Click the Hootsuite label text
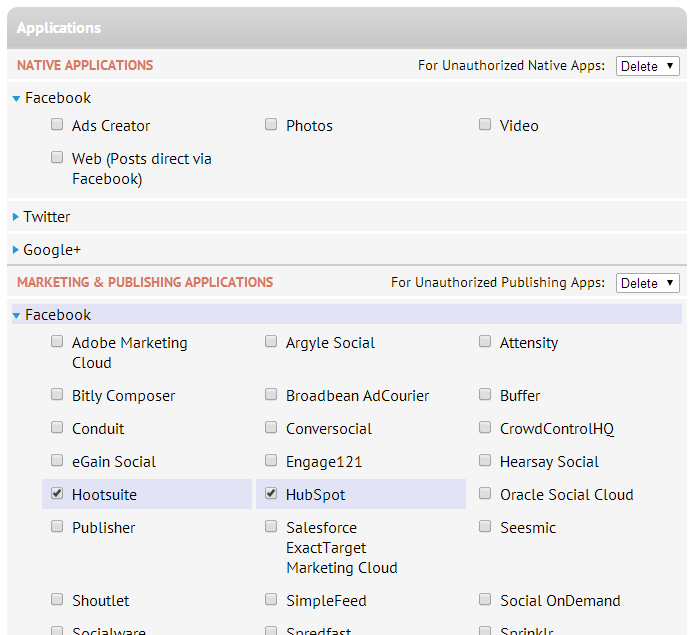The height and width of the screenshot is (635, 694). click(104, 495)
